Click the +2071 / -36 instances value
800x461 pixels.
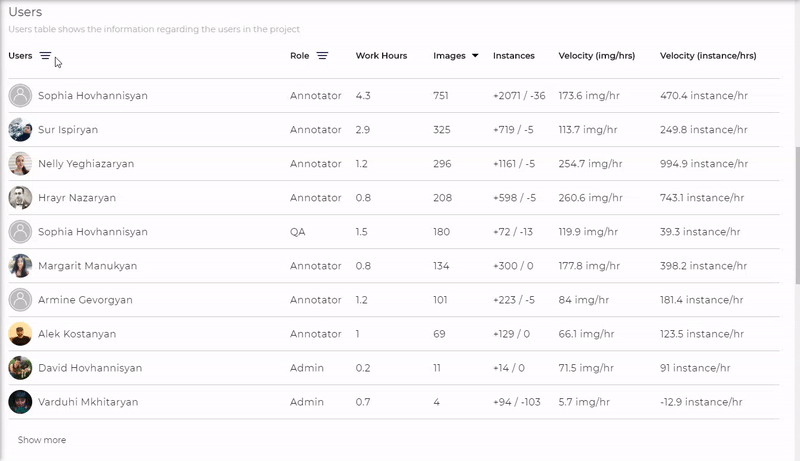[519, 95]
